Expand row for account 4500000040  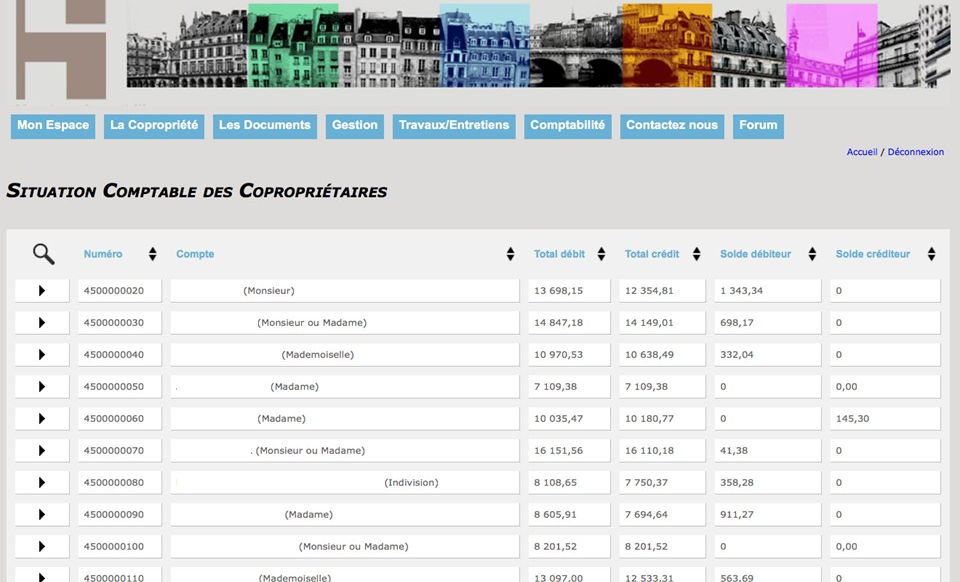pyautogui.click(x=42, y=354)
